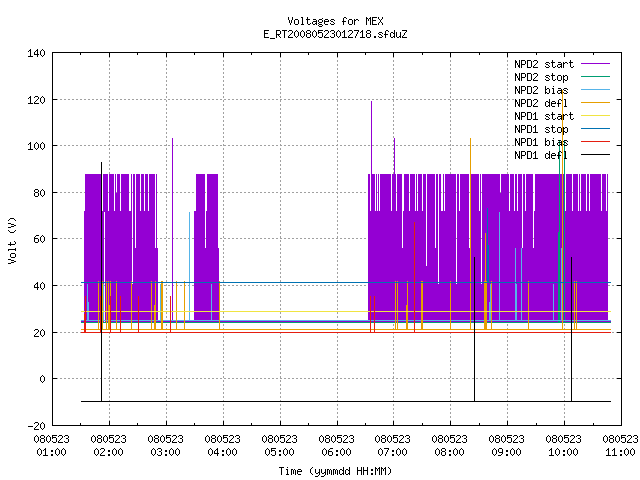Click the "NPD1 start" legend label
The image size is (640, 480).
[x=544, y=116]
